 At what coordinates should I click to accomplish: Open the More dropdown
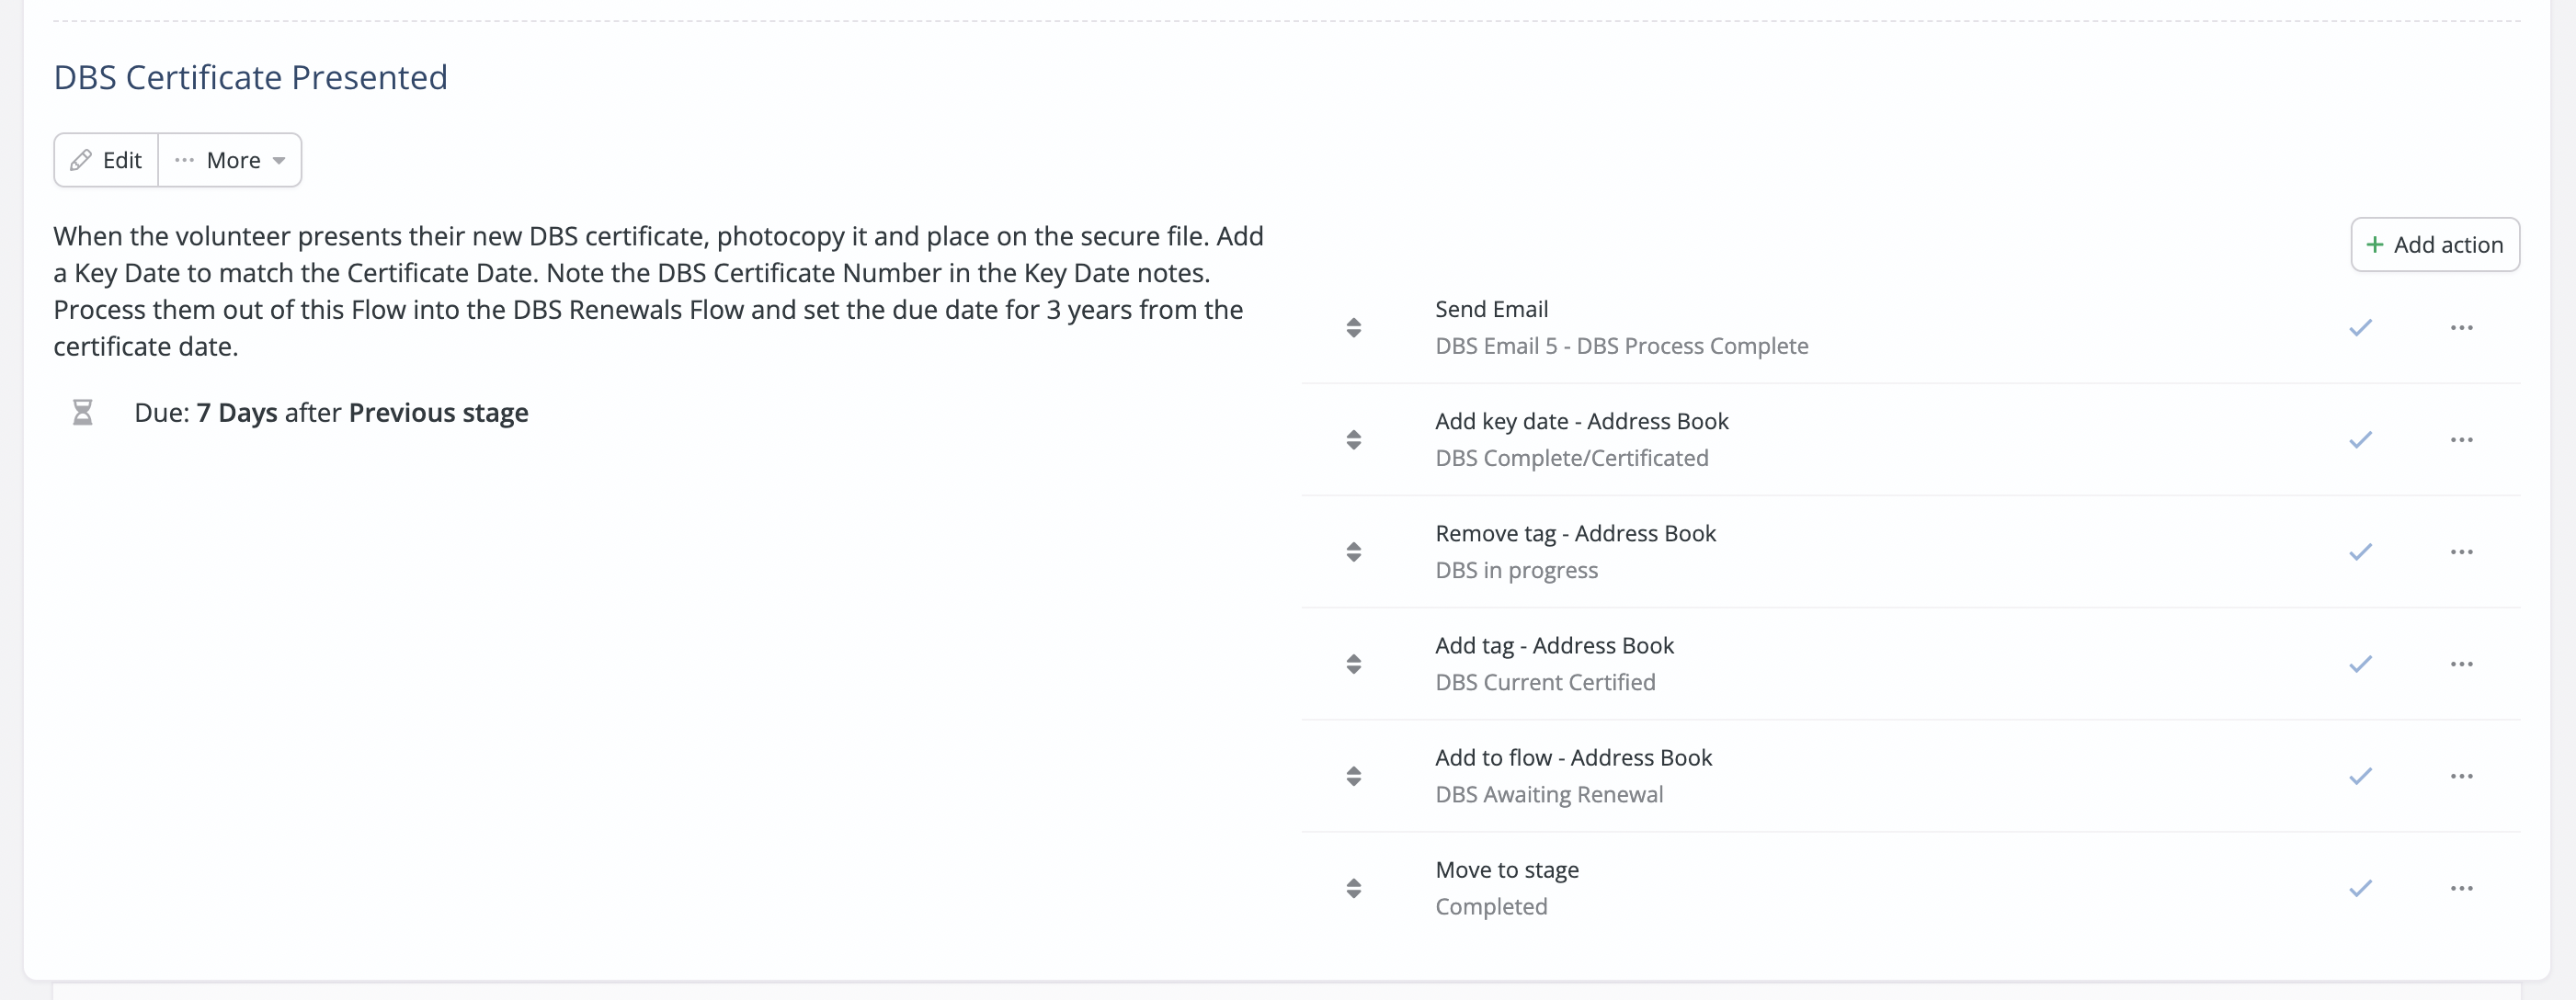pyautogui.click(x=229, y=160)
